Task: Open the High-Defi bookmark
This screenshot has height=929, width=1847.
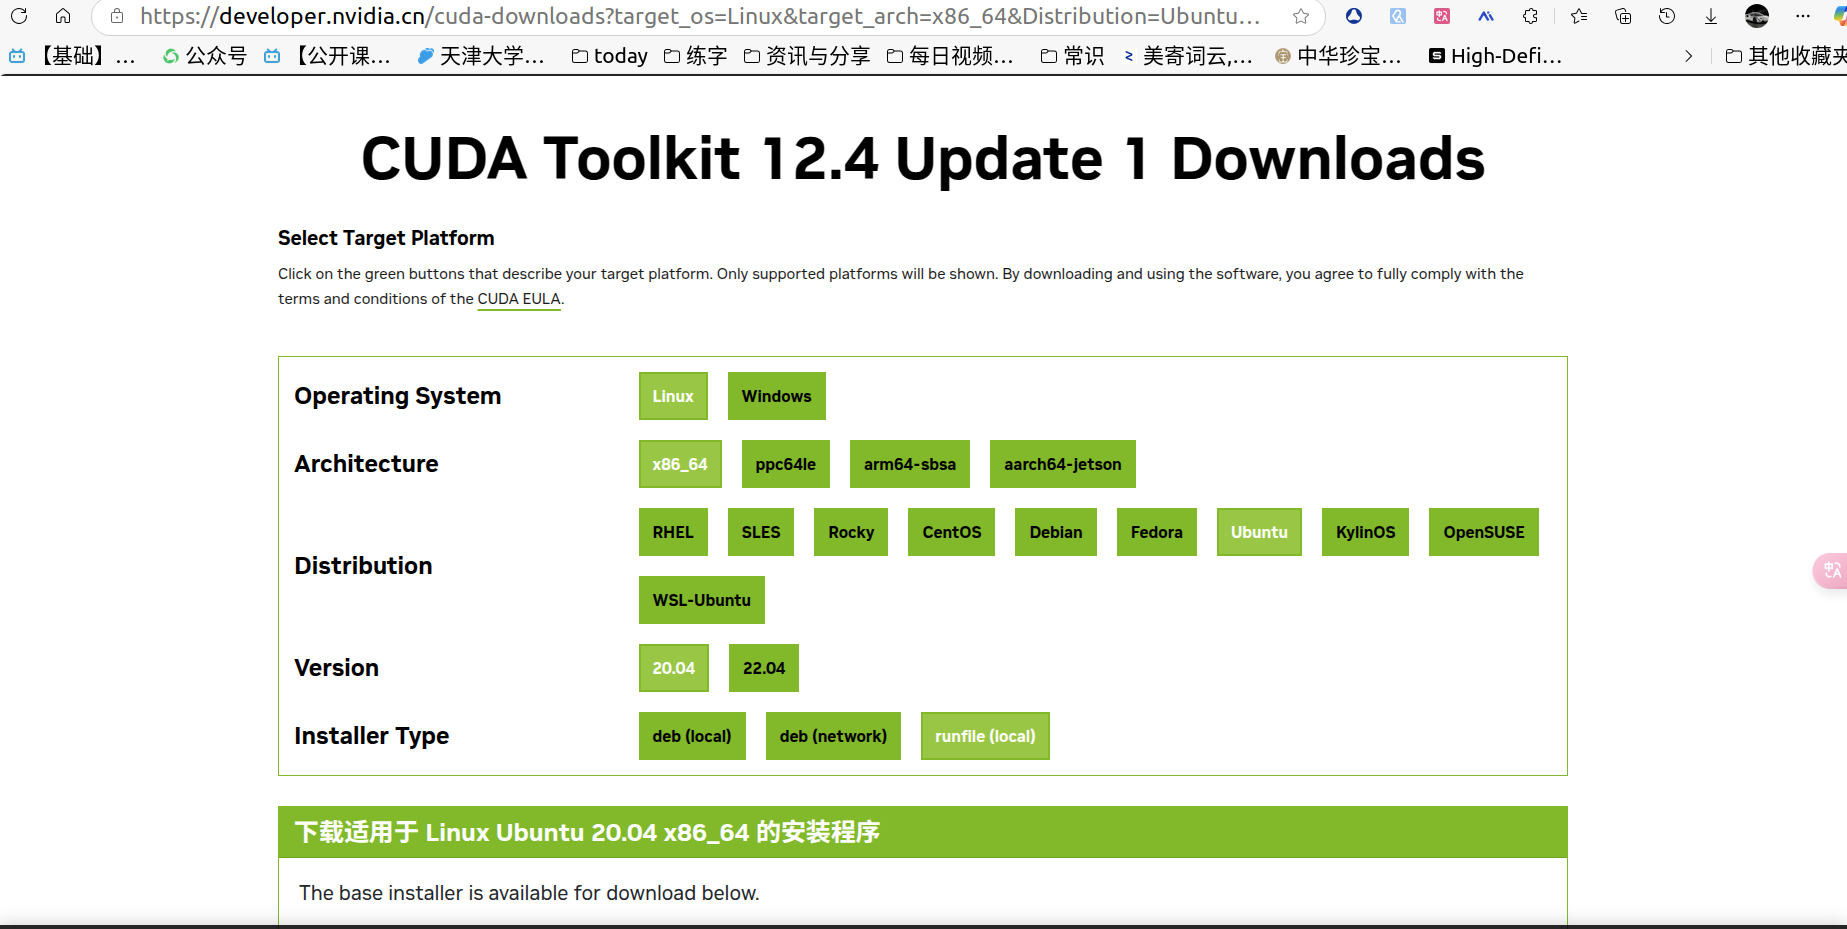Action: pos(1496,56)
